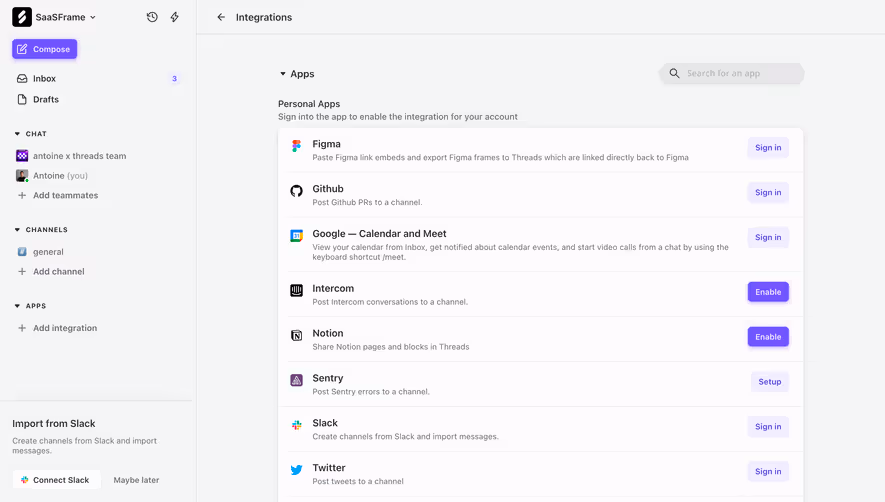This screenshot has width=885, height=502.
Task: Collapse the CHANNELS section
Action: point(17,230)
